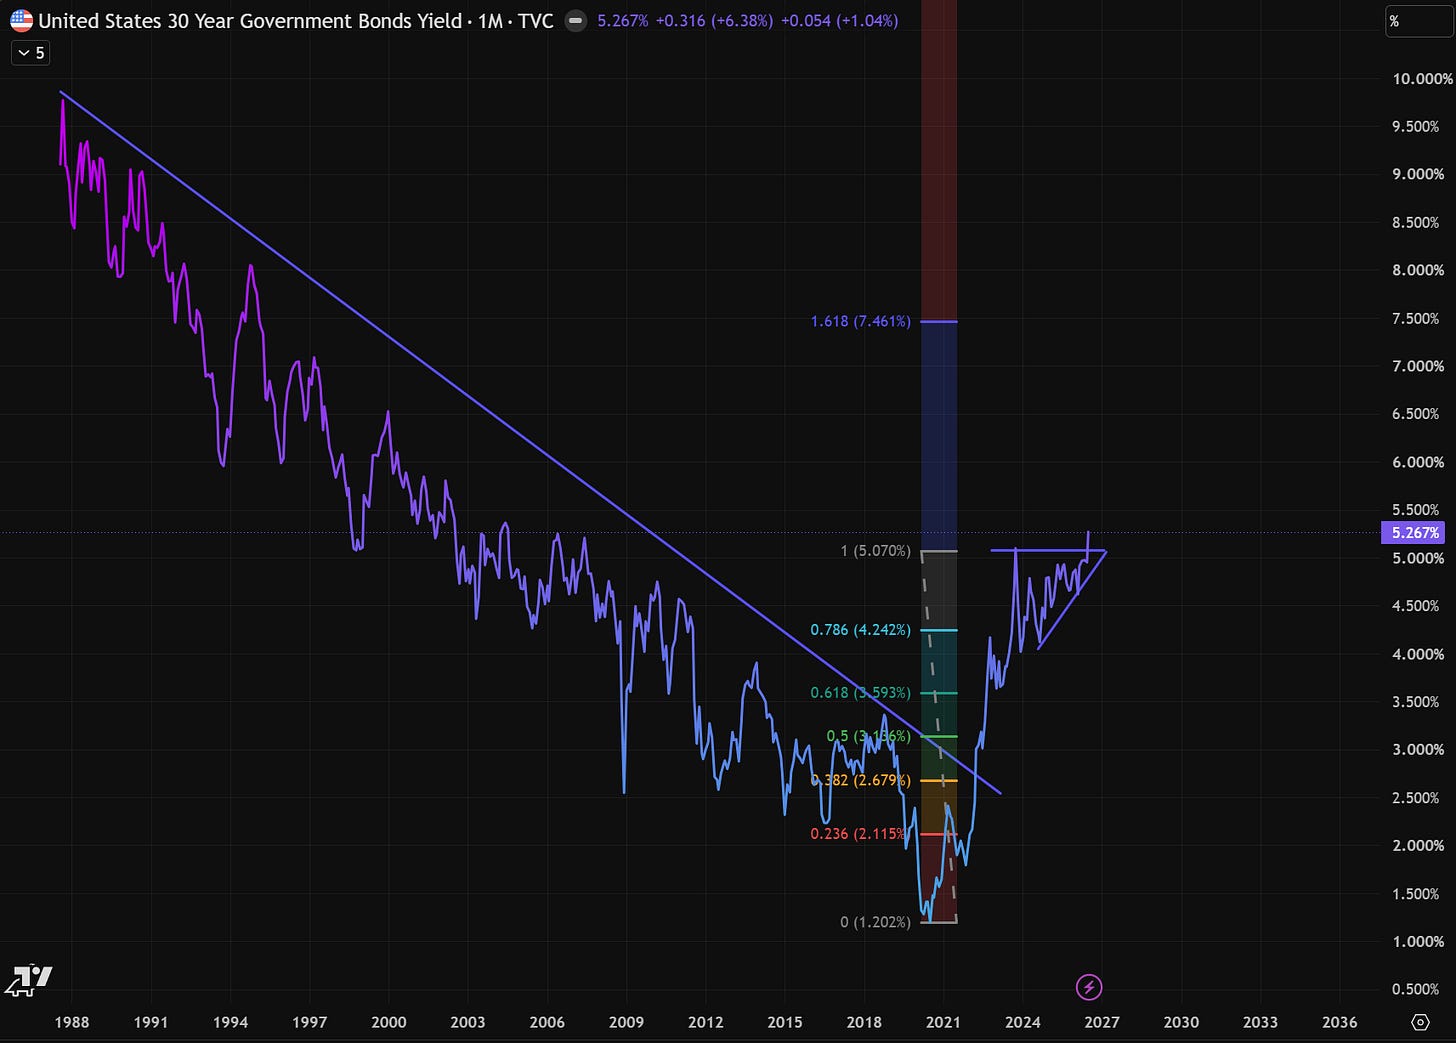Click the 6.000% price axis label

[x=1418, y=462]
